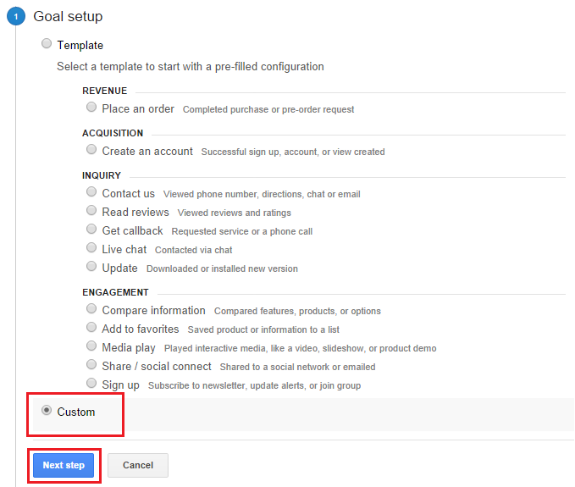Pick the Contact us goal template
Screen dimensions: 575x487
(91, 192)
